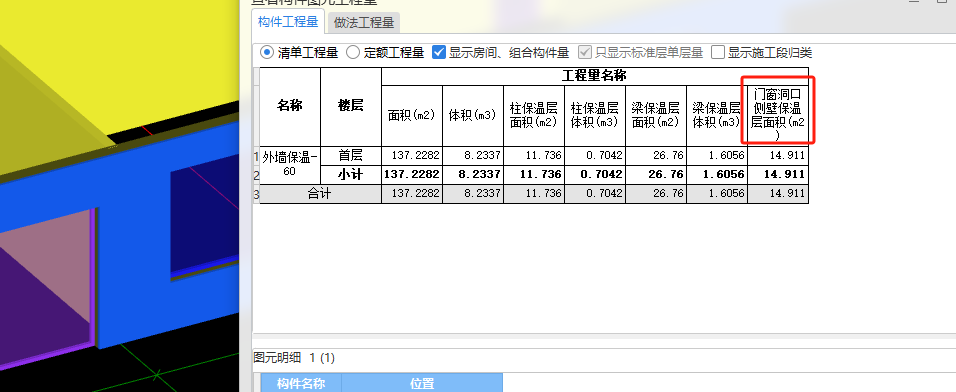The height and width of the screenshot is (392, 956).
Task: Click row number 2 header
Action: tap(256, 176)
